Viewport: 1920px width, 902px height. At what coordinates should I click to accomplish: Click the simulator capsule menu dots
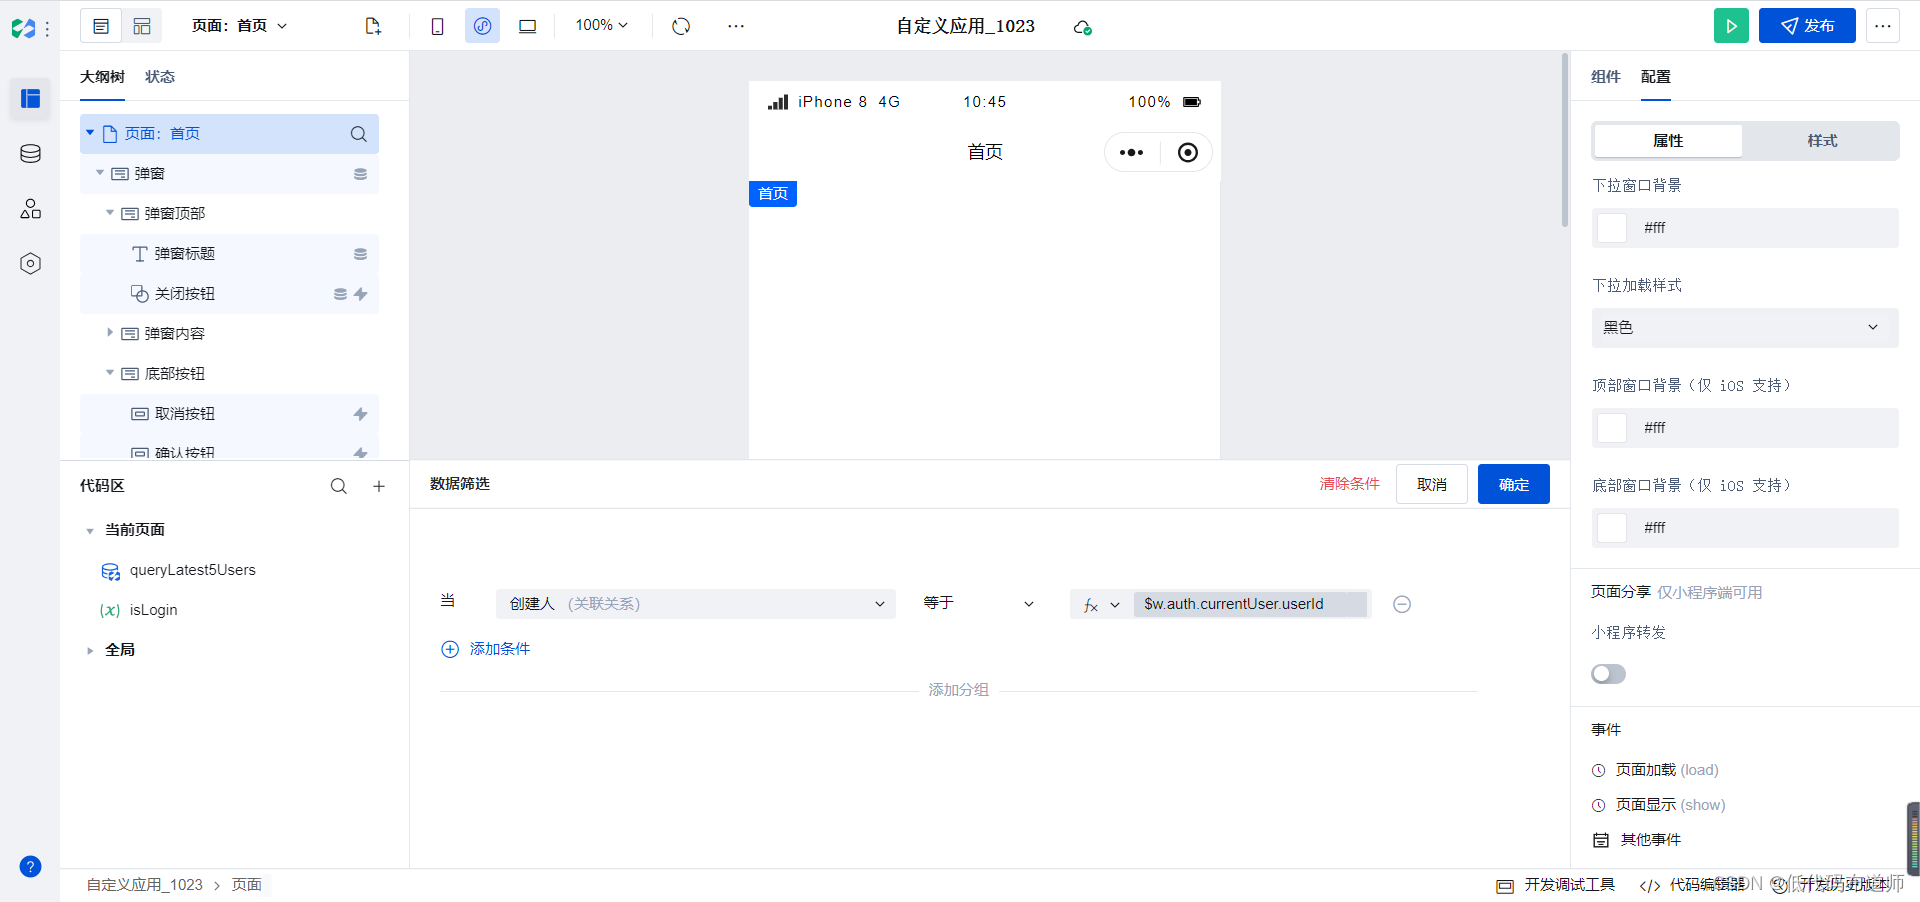pos(1131,153)
